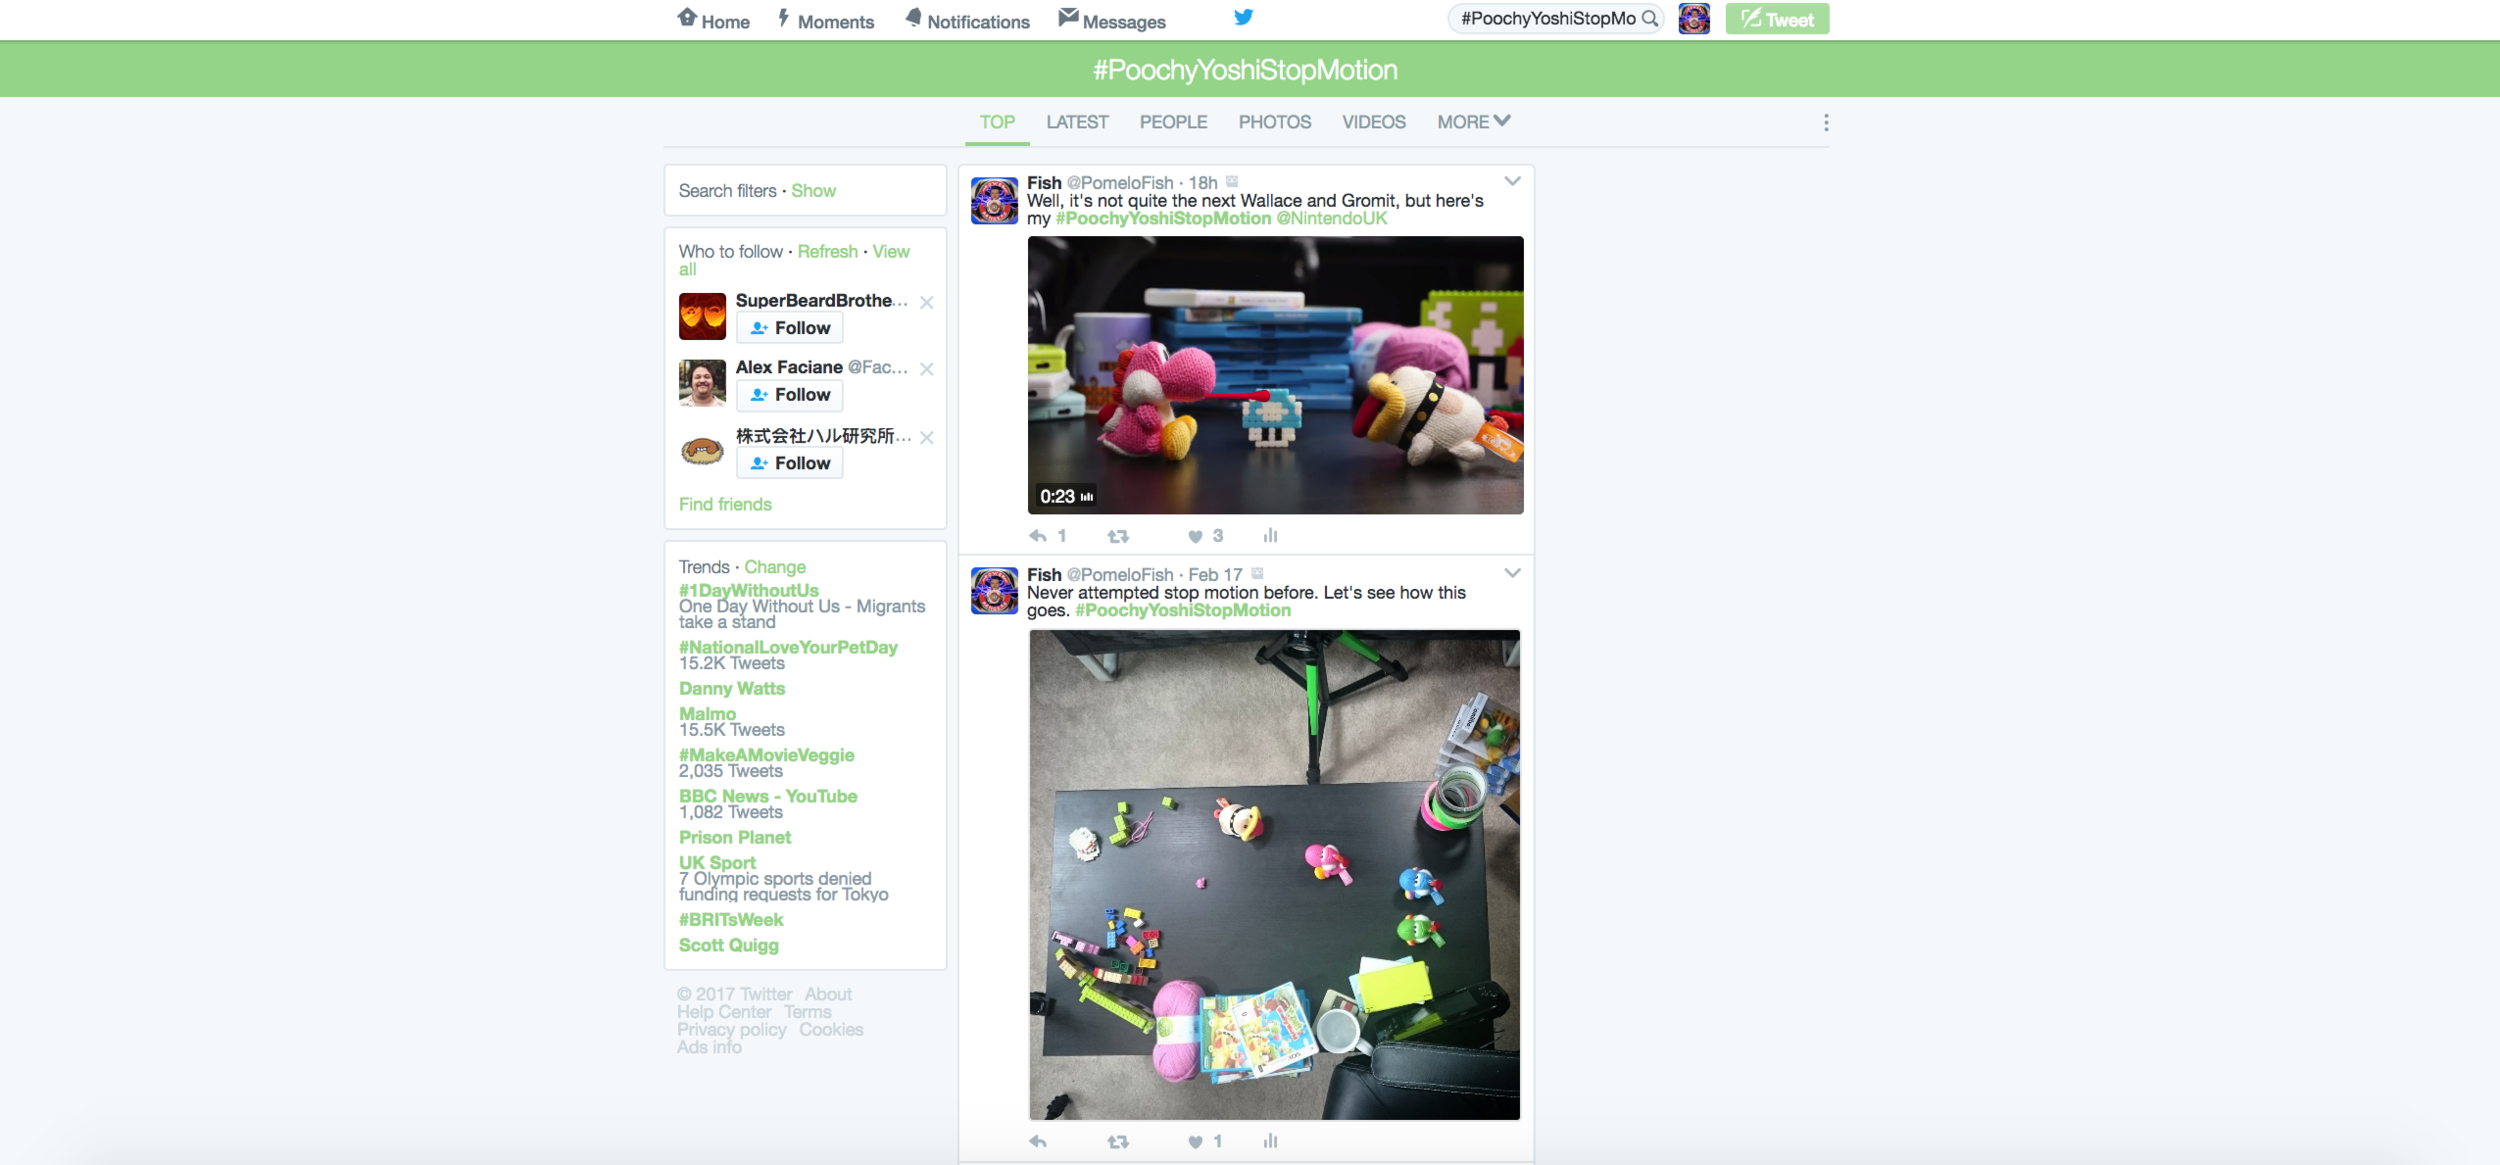Click Find friends link
The width and height of the screenshot is (2500, 1165).
coord(725,505)
